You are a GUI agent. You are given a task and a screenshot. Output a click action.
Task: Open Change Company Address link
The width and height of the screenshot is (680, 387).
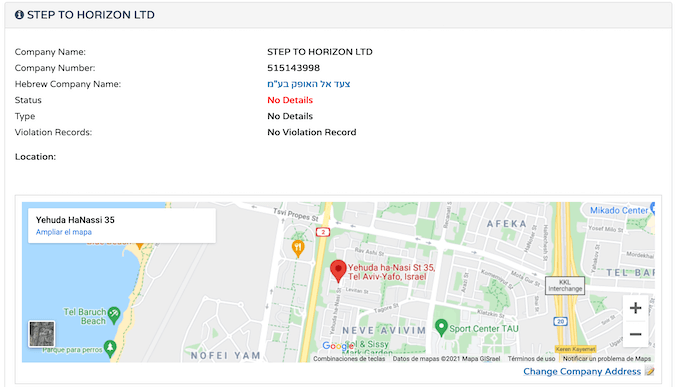point(582,371)
